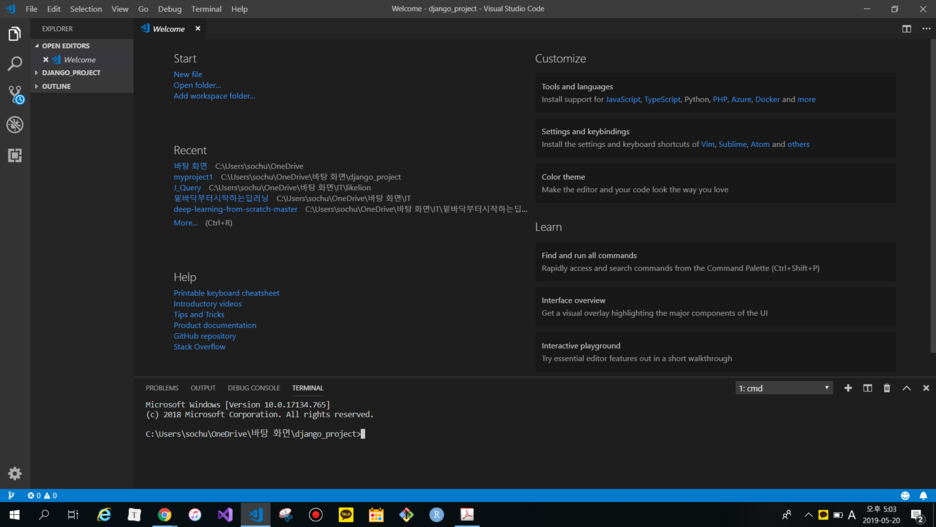Close the Welcome tab
936x527 pixels.
[x=198, y=29]
